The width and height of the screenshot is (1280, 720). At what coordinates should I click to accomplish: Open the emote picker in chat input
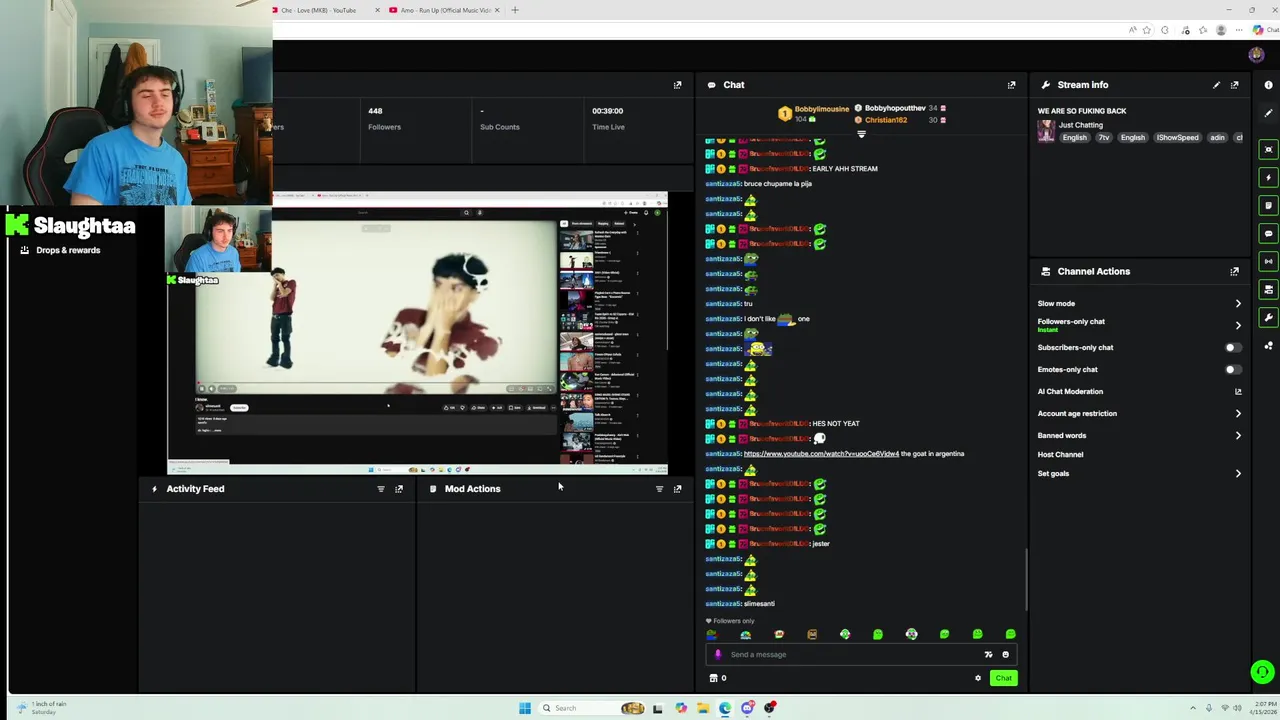click(x=1005, y=655)
